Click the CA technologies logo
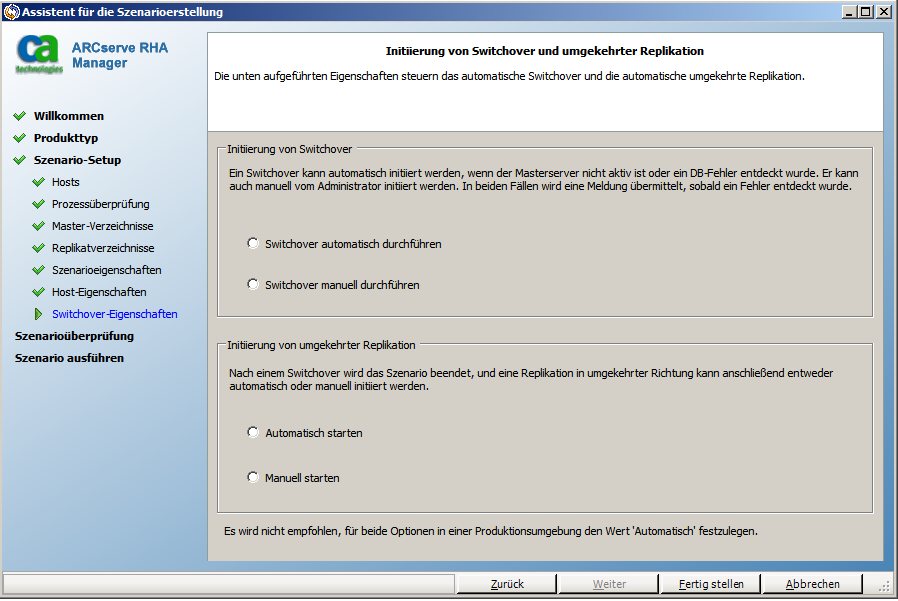 39,54
